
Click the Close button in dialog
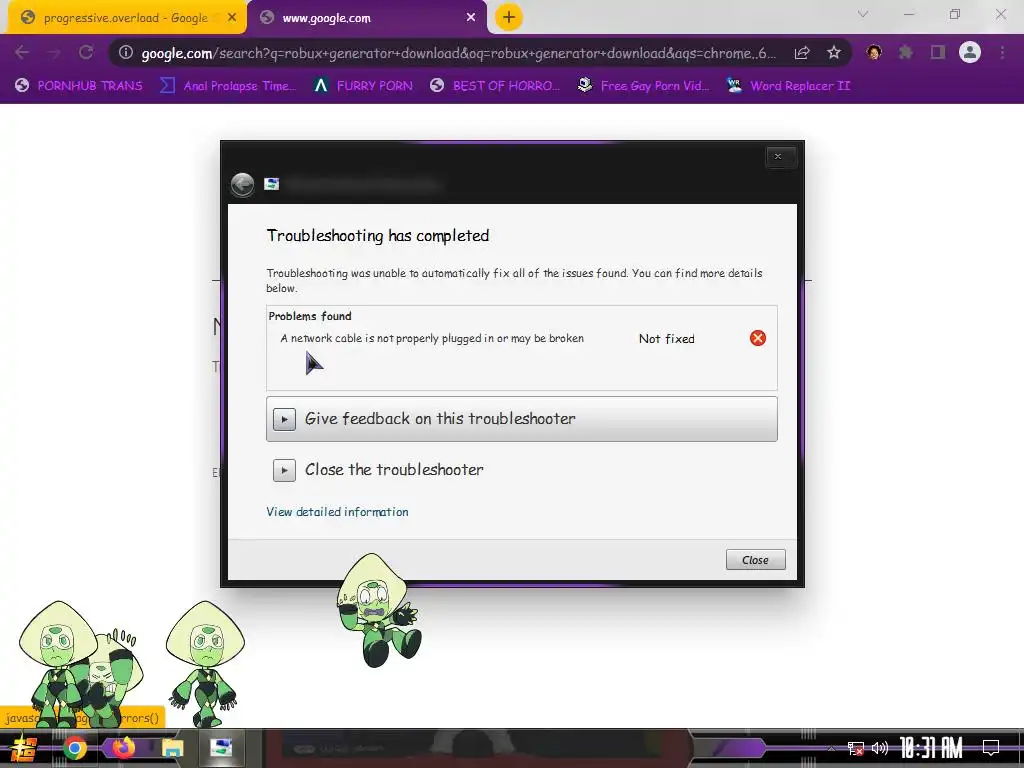point(756,560)
